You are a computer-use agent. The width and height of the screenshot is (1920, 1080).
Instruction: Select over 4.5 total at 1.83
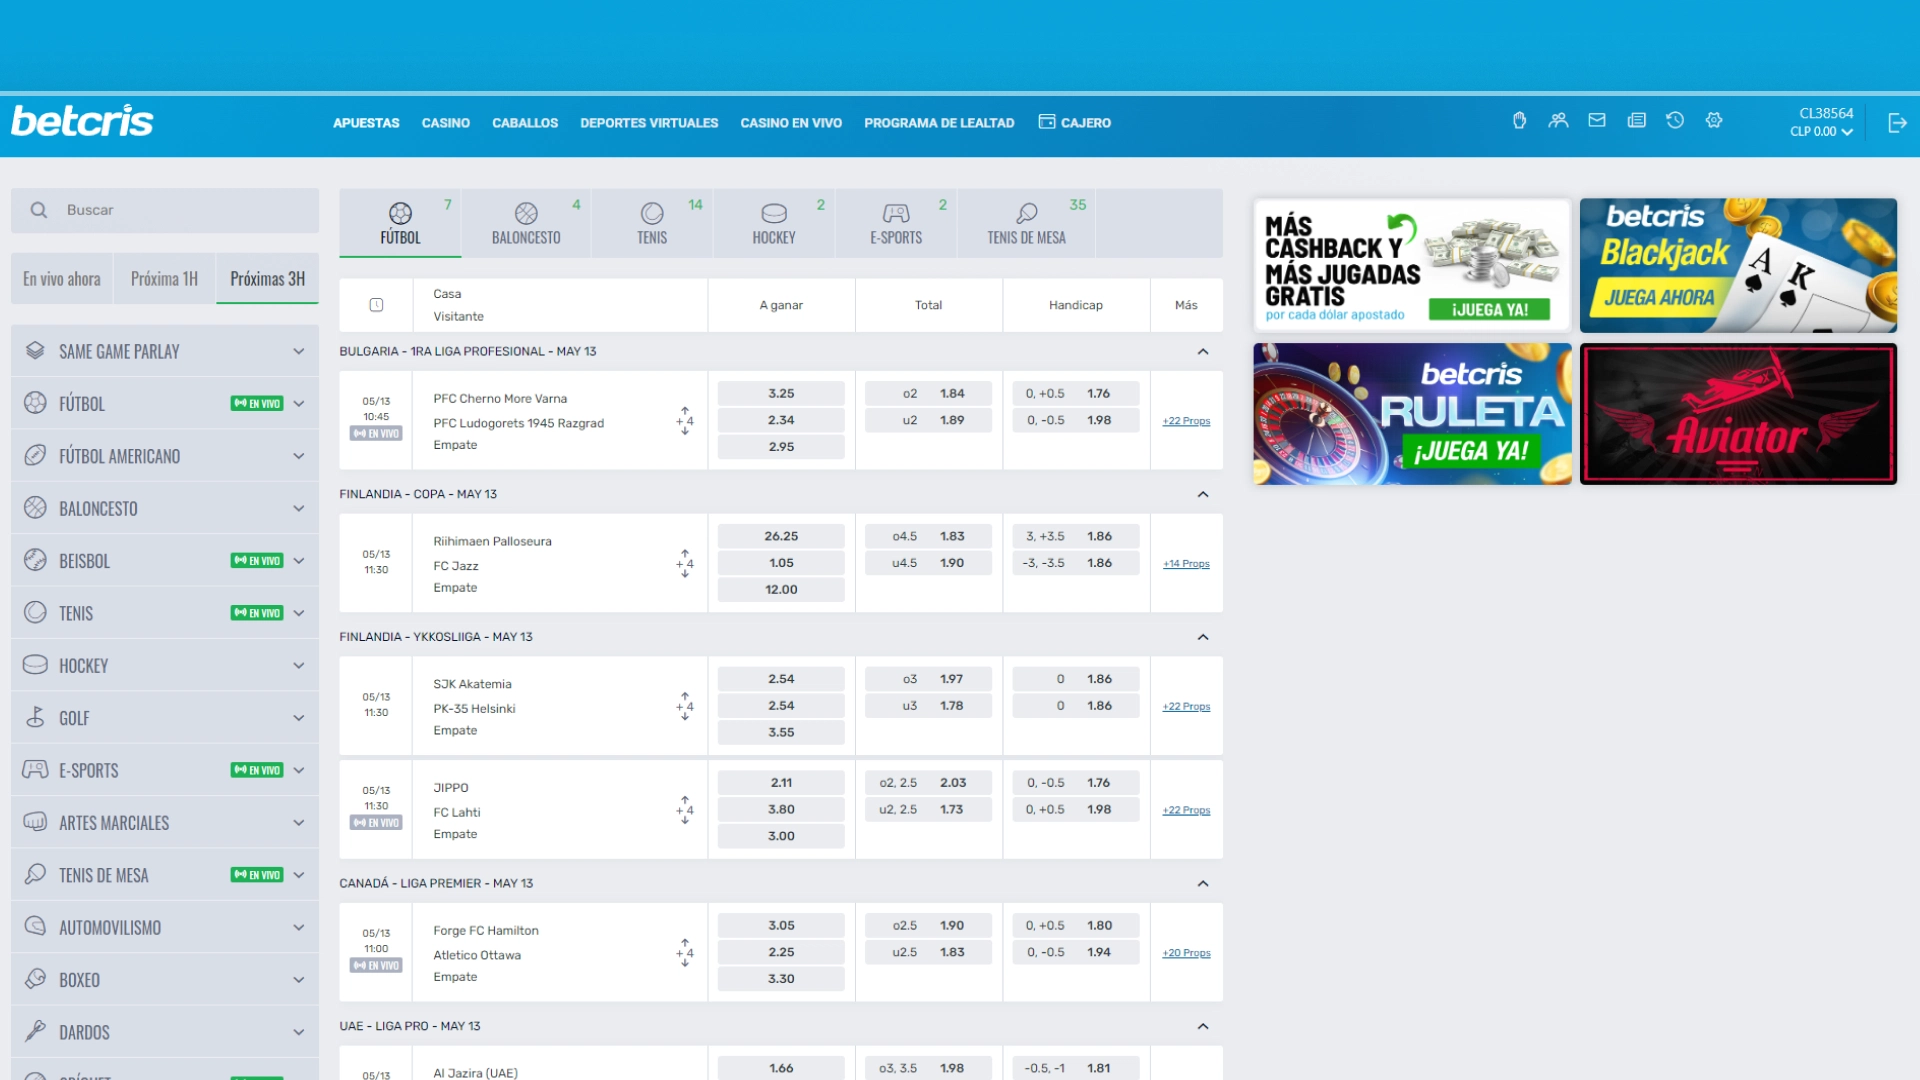[x=928, y=537]
